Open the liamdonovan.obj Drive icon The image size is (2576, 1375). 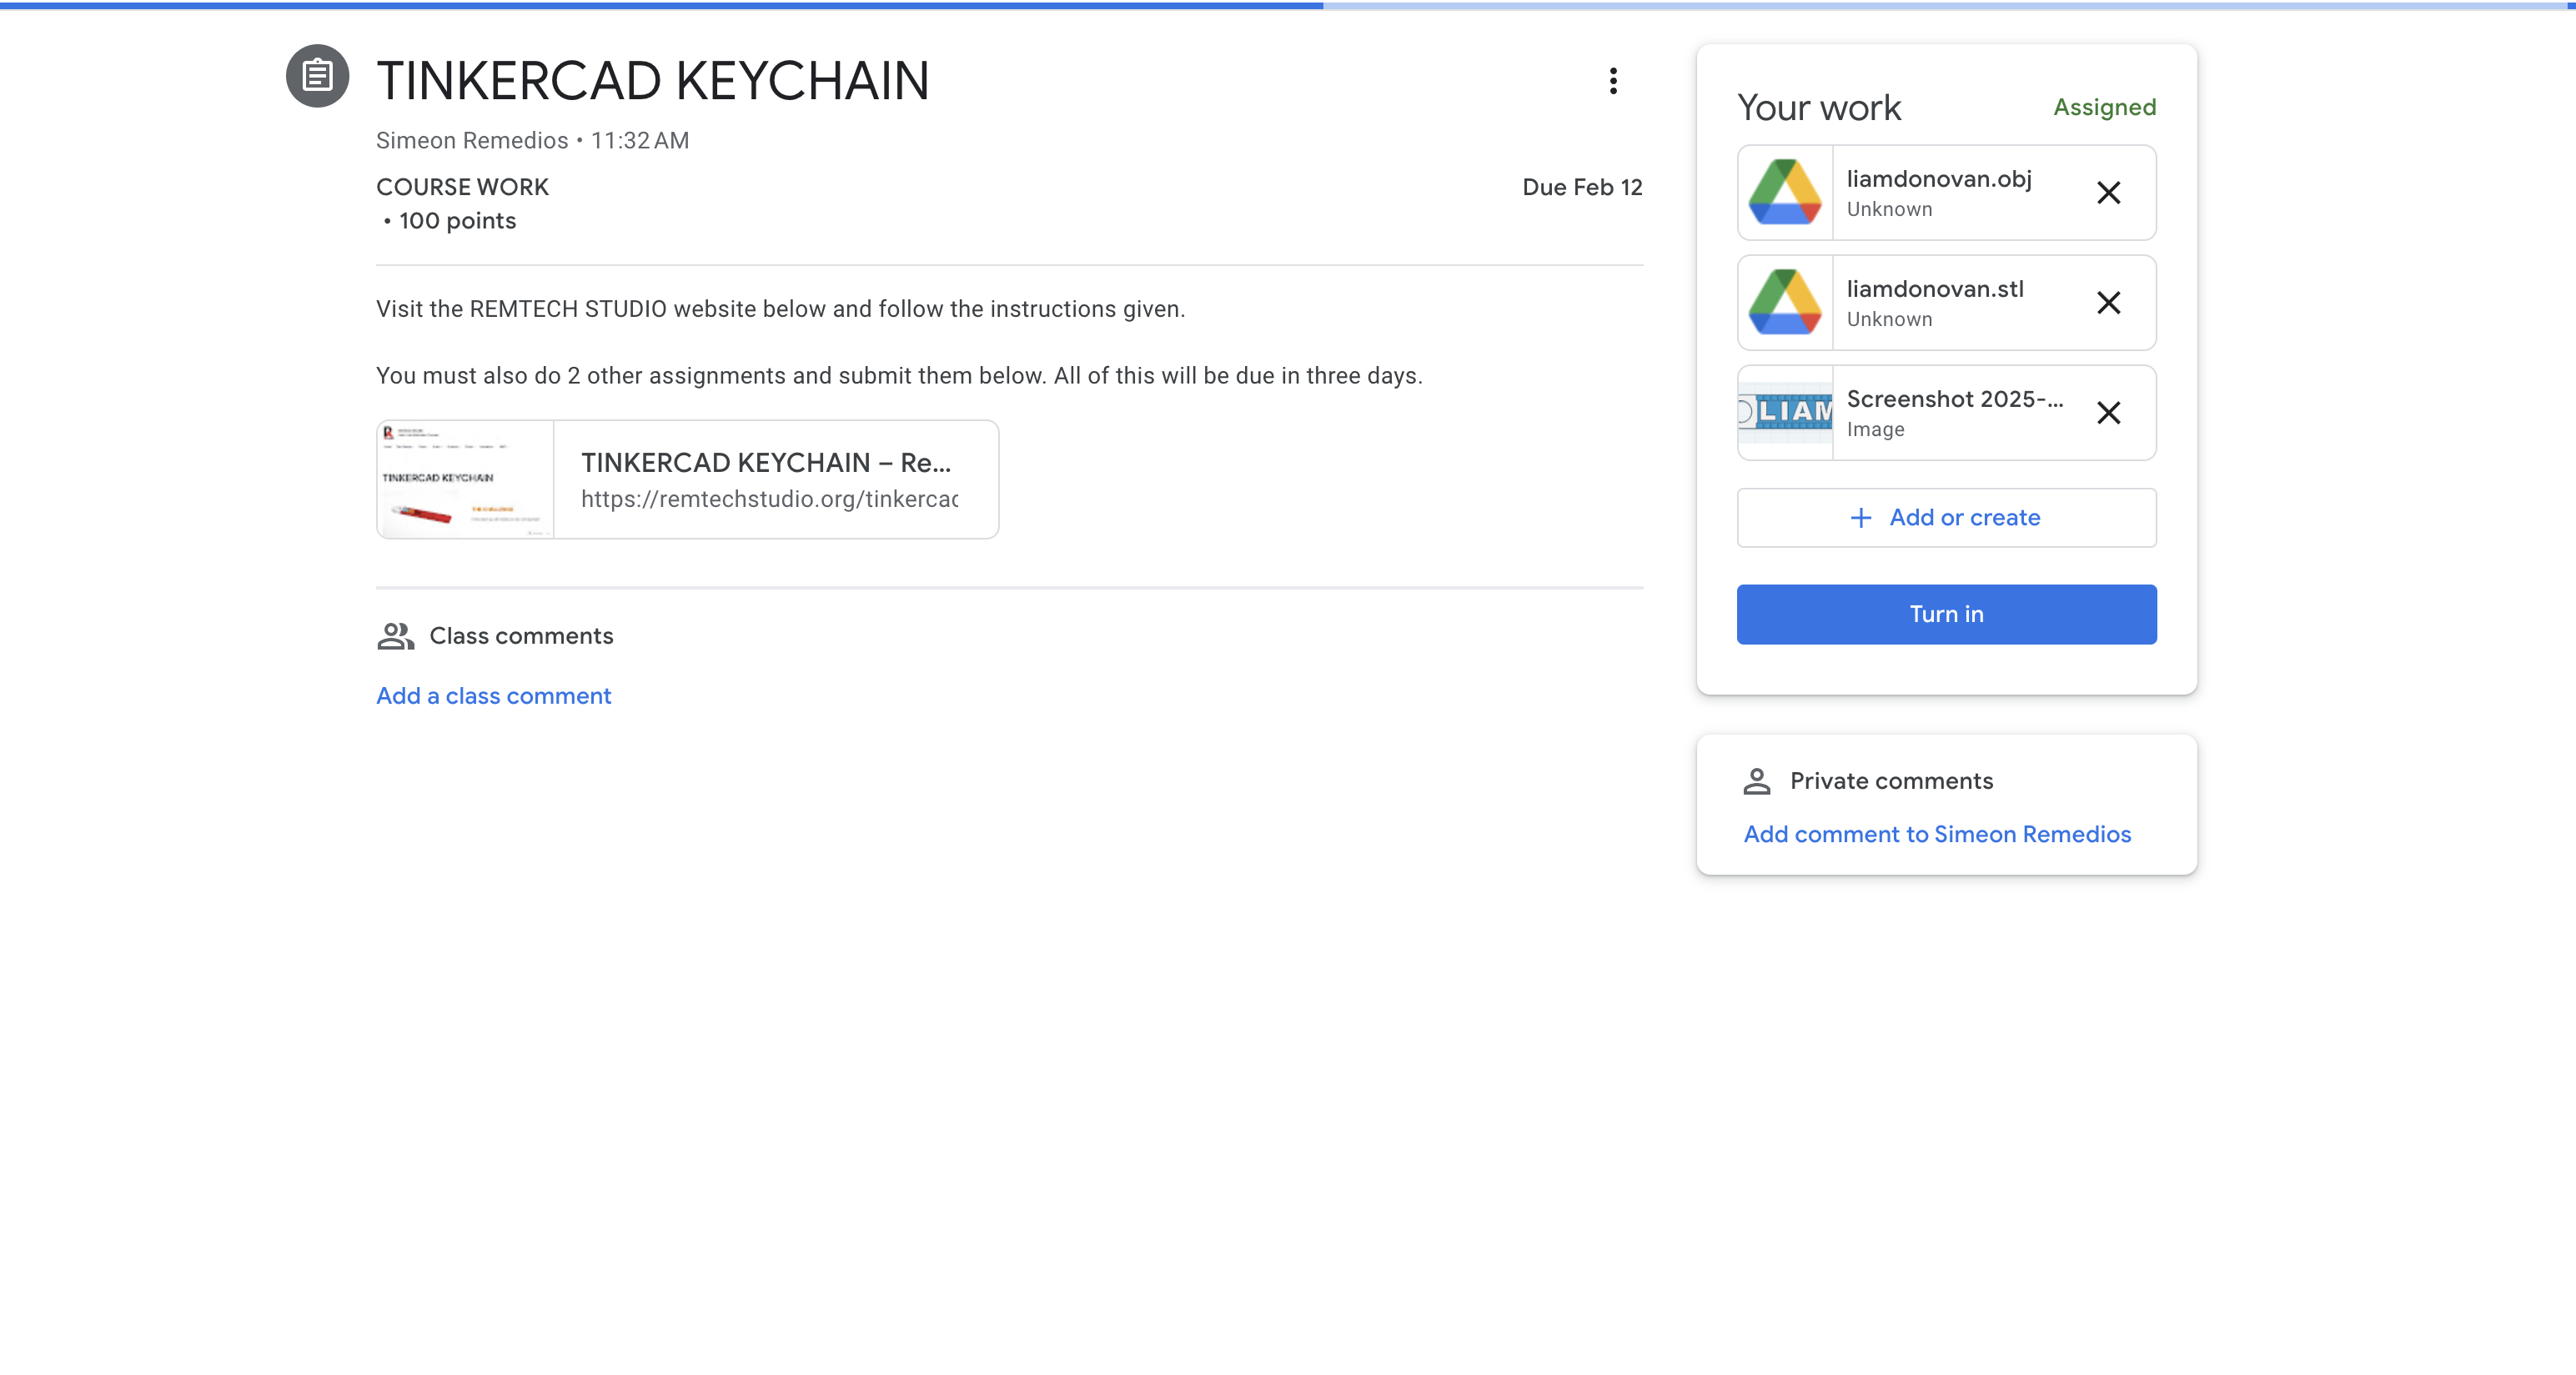(x=1785, y=193)
